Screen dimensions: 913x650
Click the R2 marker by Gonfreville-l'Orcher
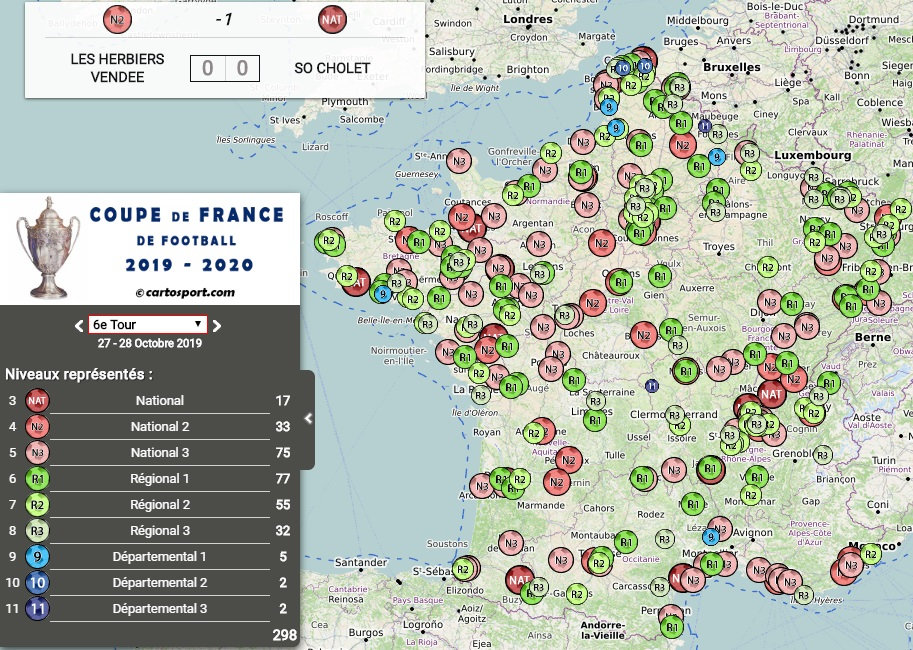551,153
